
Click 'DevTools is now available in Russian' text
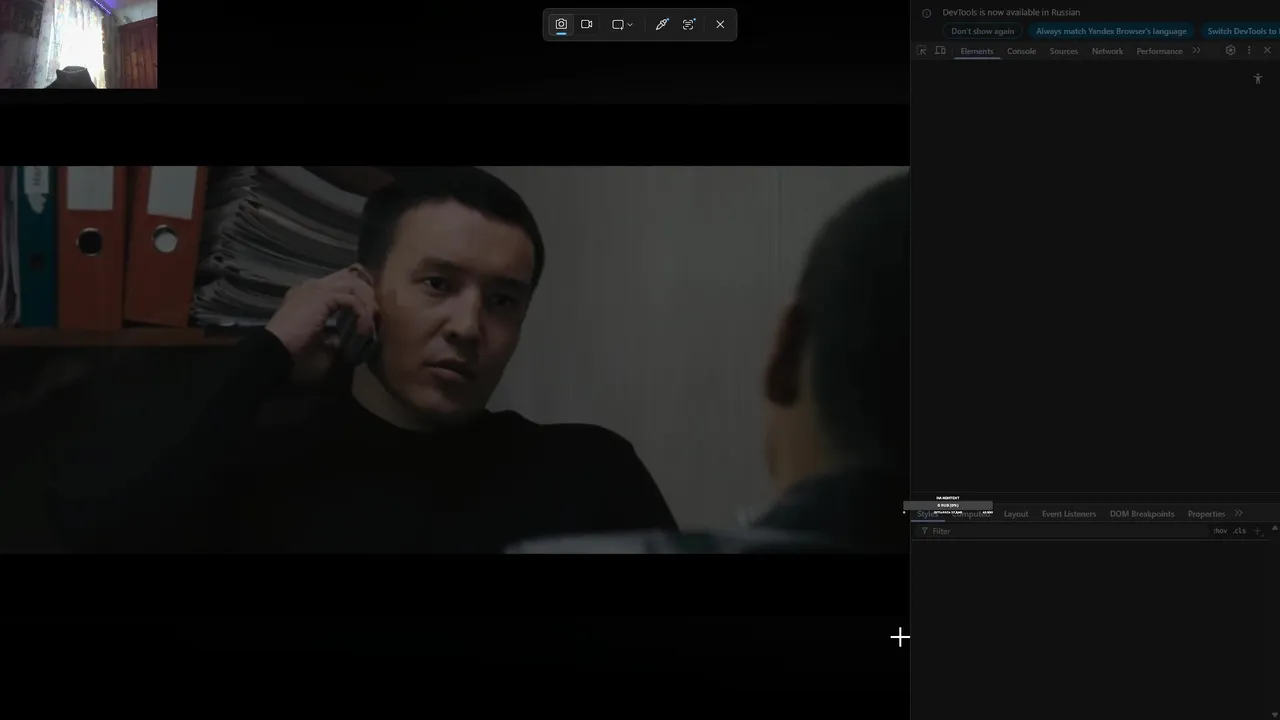coord(1011,13)
